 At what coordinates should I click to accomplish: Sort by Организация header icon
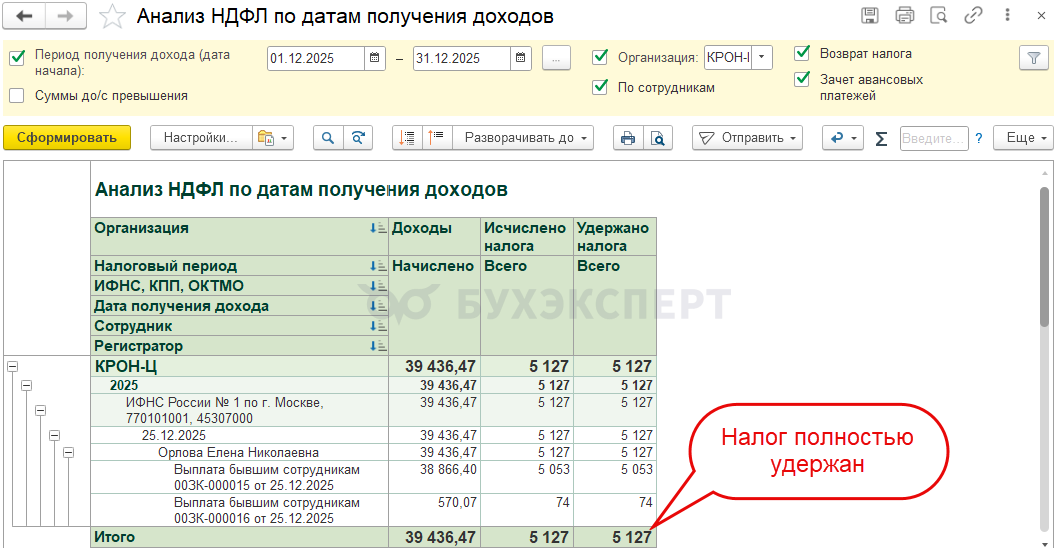tap(377, 229)
